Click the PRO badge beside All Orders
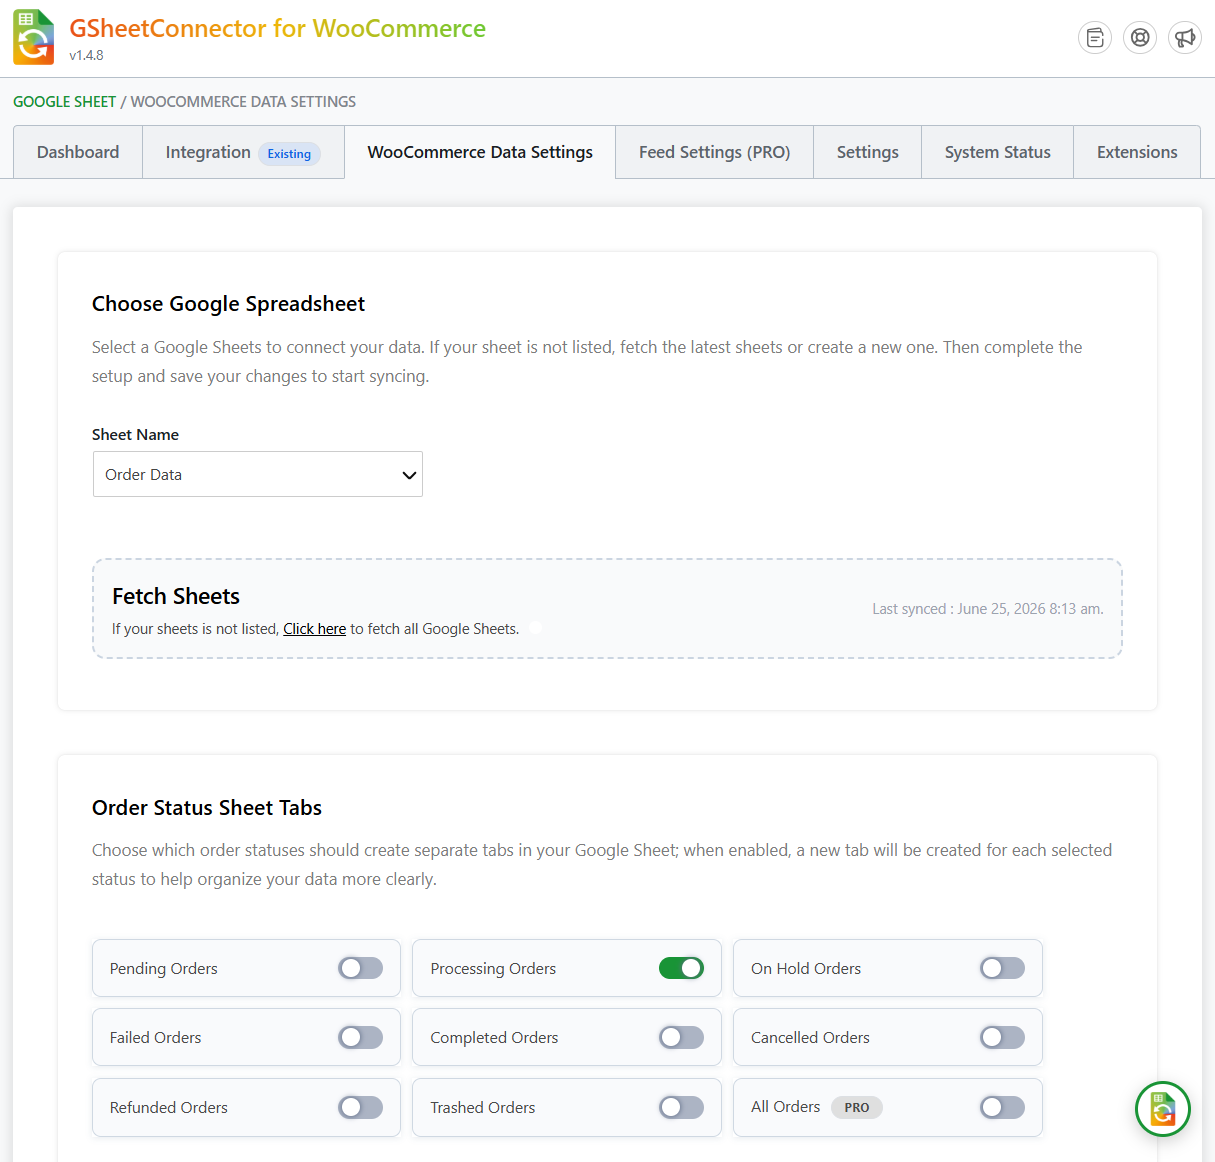This screenshot has height=1162, width=1215. coord(857,1108)
